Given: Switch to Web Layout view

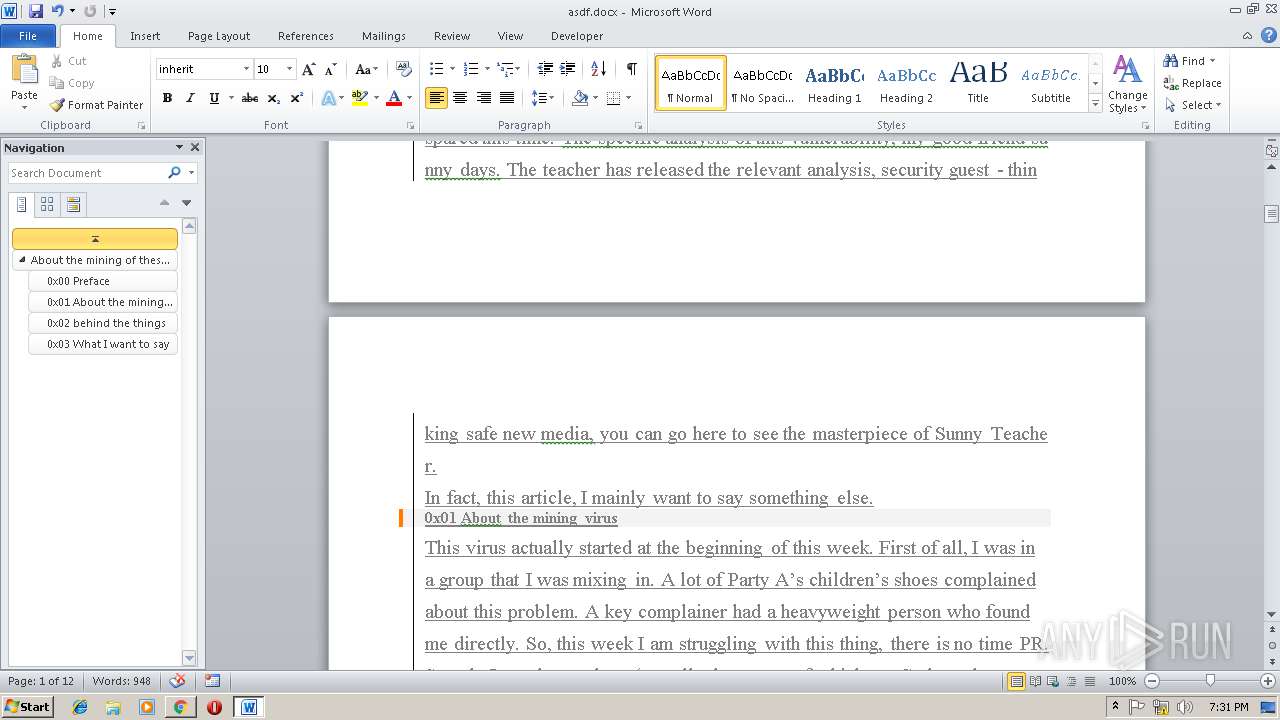Looking at the screenshot, I should click(x=1053, y=681).
